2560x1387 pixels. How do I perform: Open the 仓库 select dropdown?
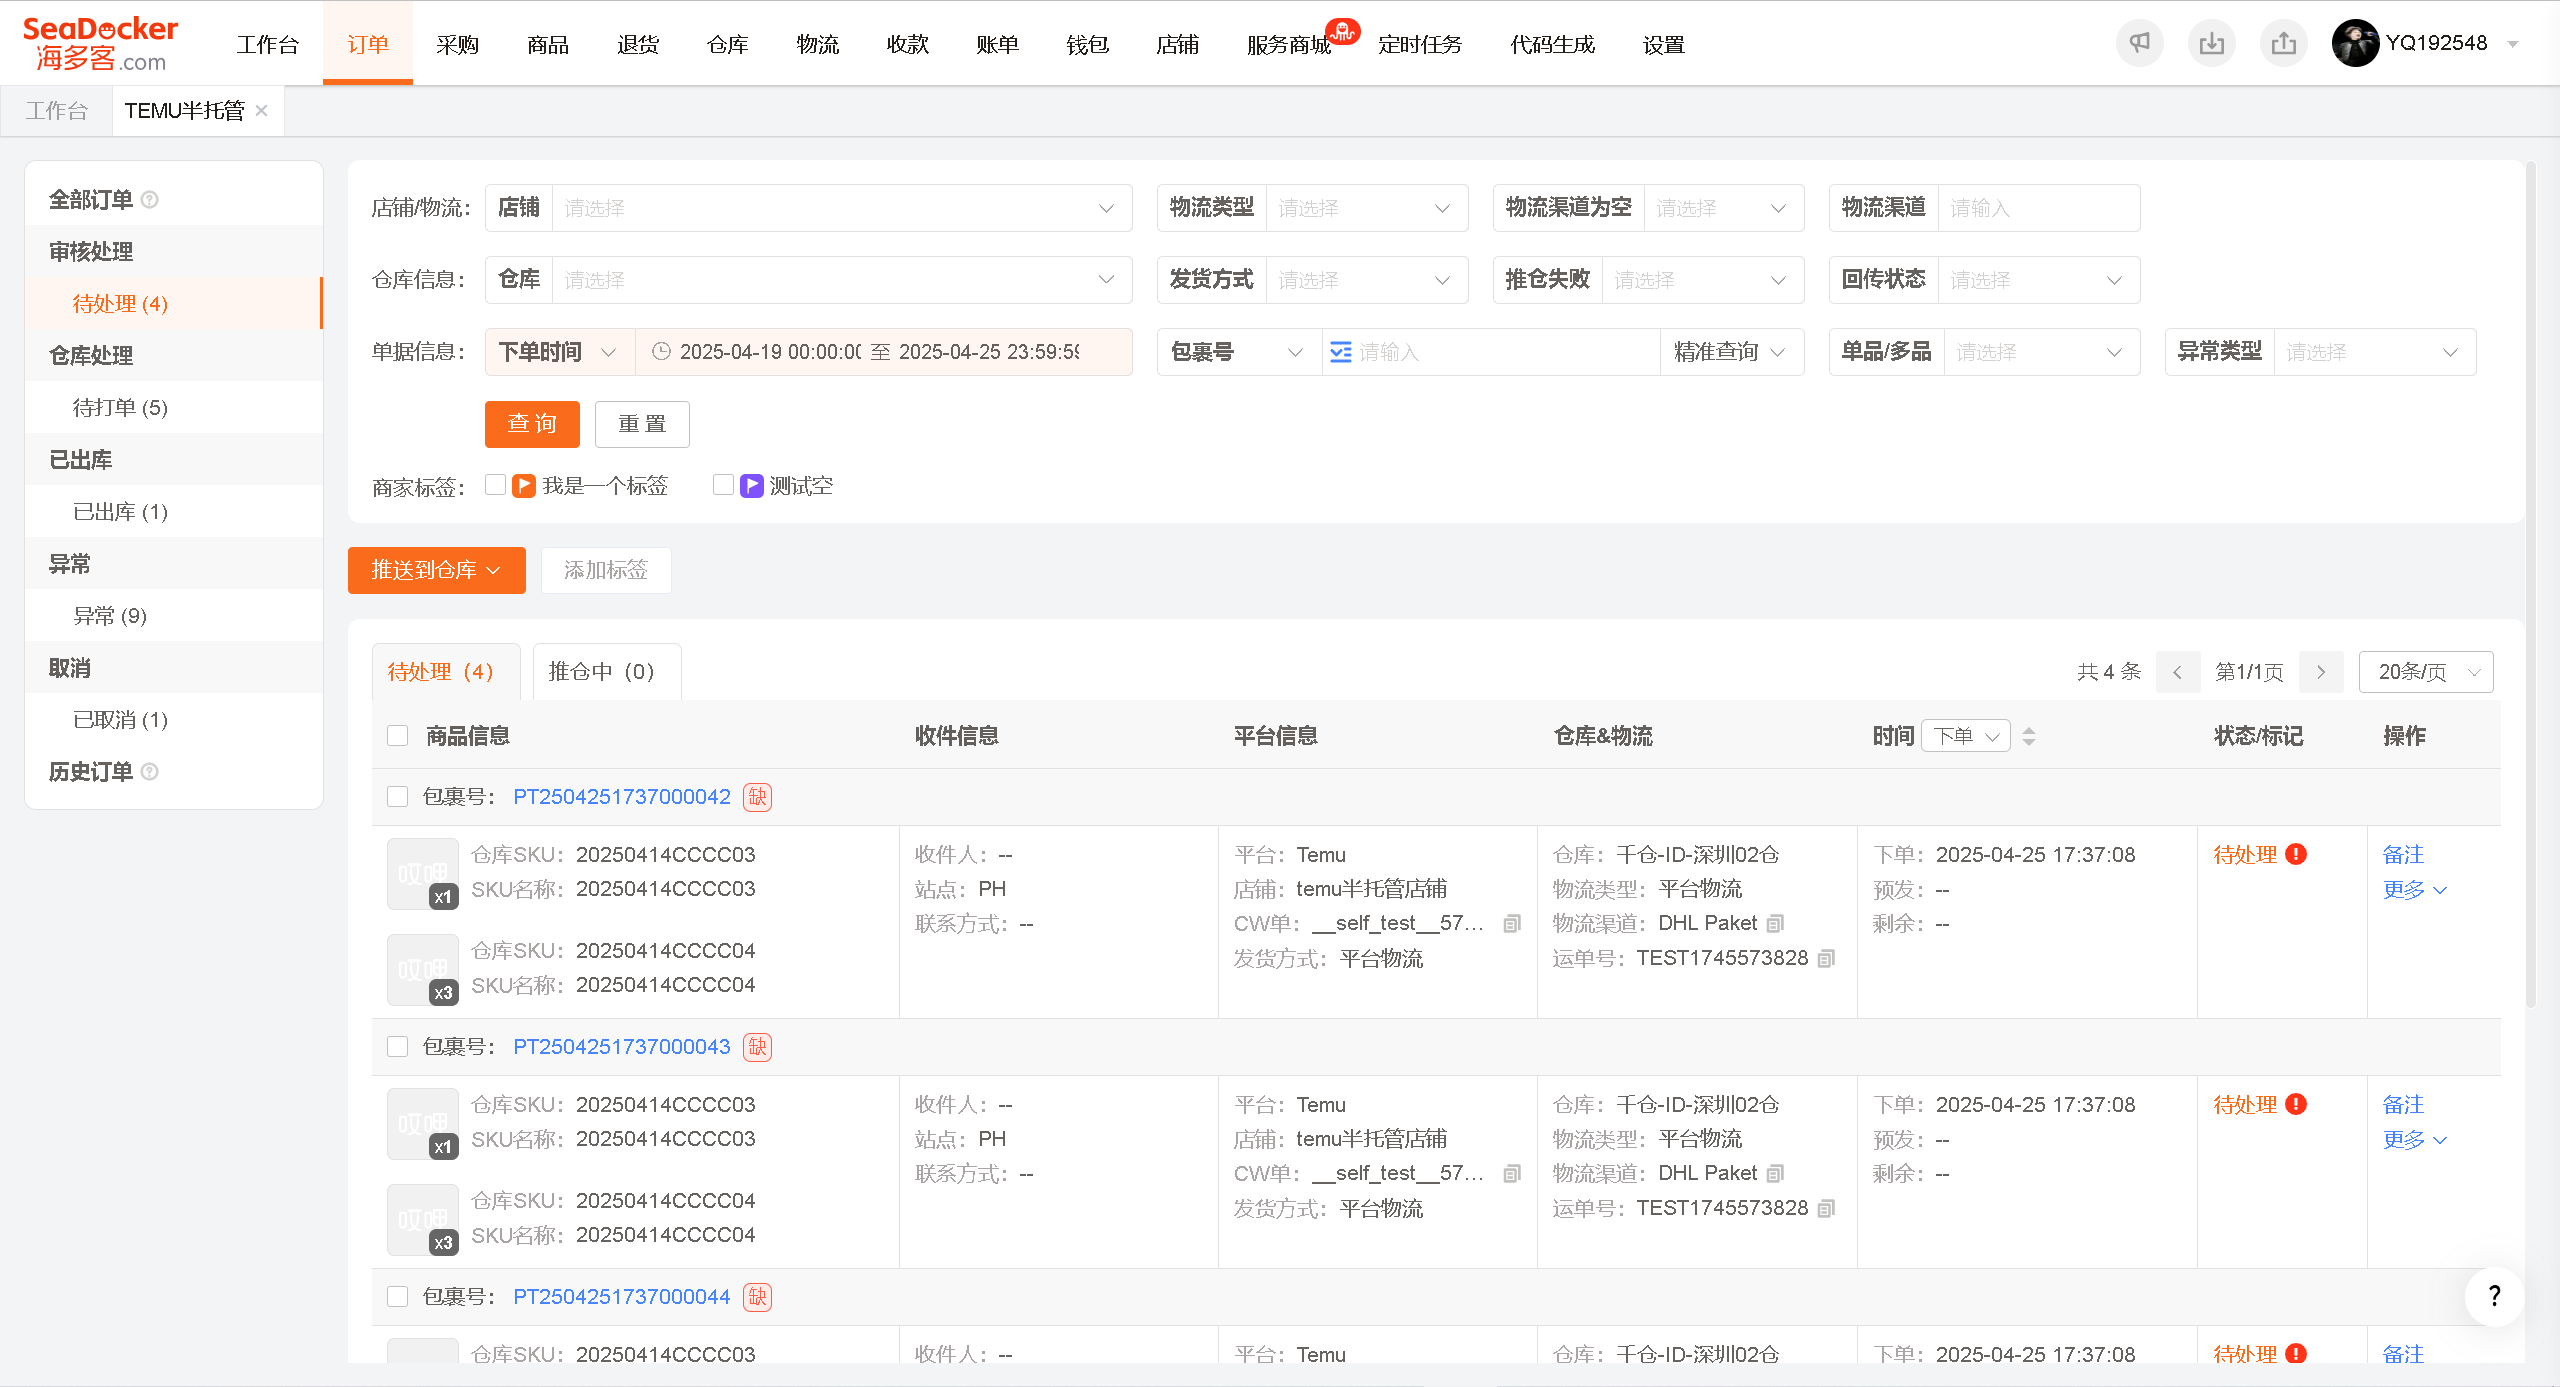(x=840, y=280)
